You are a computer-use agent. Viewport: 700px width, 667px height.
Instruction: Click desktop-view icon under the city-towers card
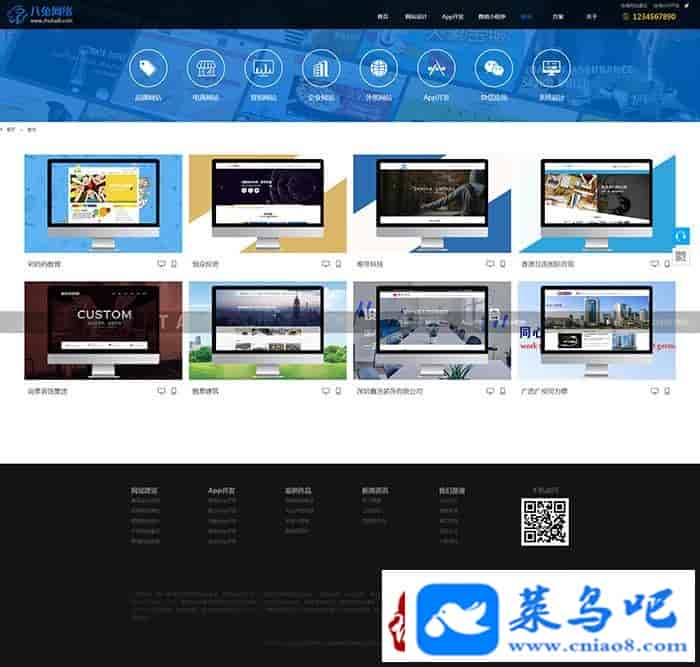click(x=654, y=391)
